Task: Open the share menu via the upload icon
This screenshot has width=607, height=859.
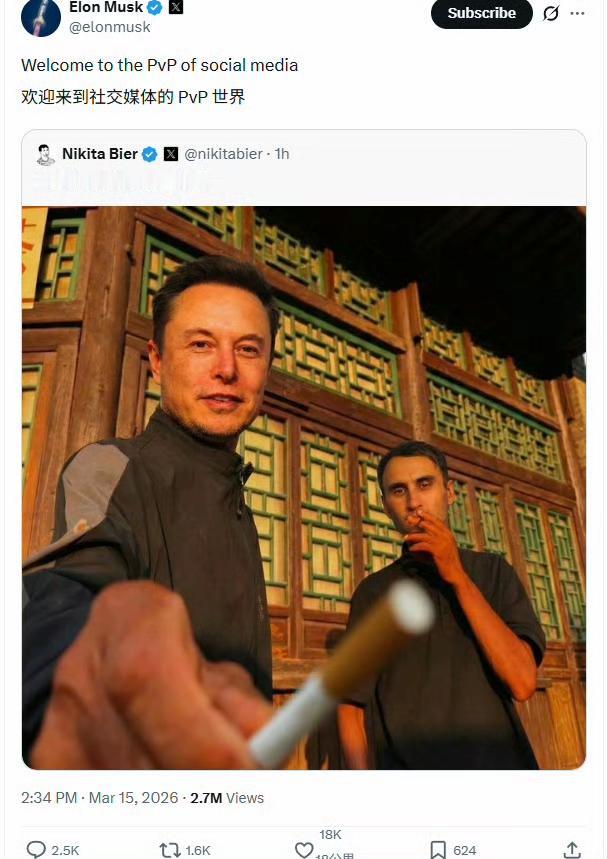Action: (571, 848)
